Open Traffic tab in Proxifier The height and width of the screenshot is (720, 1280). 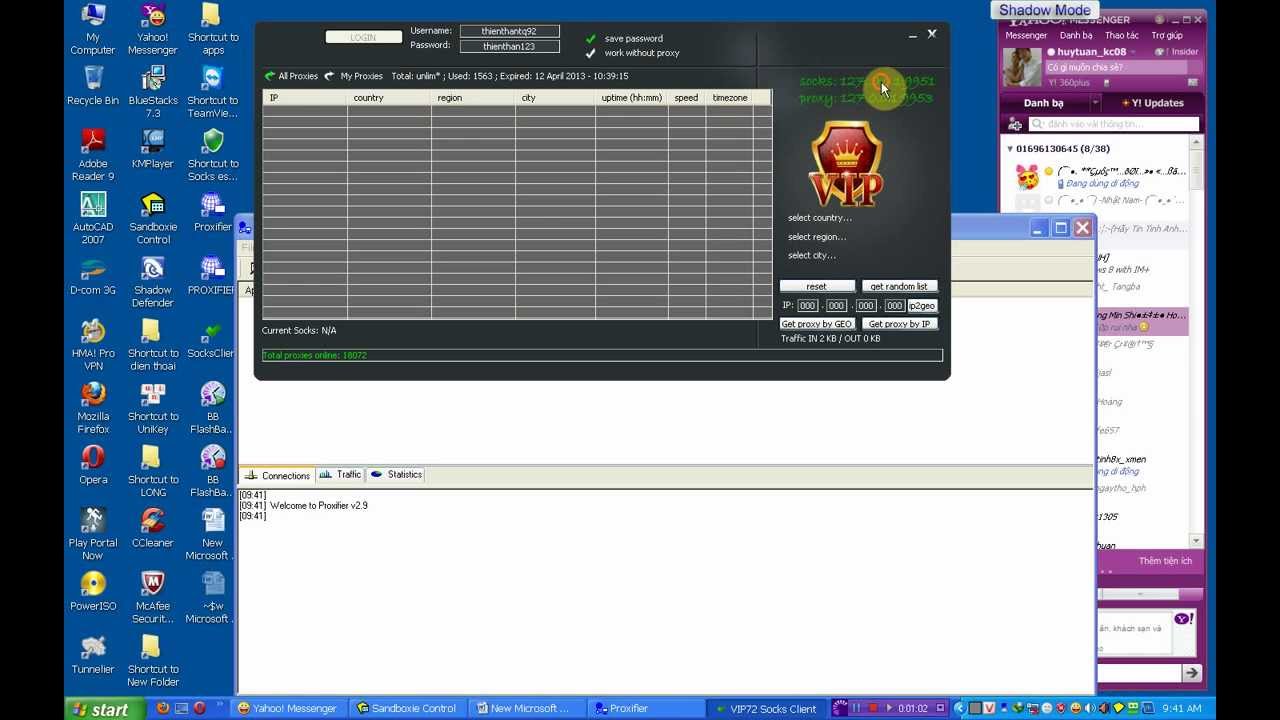coord(341,475)
